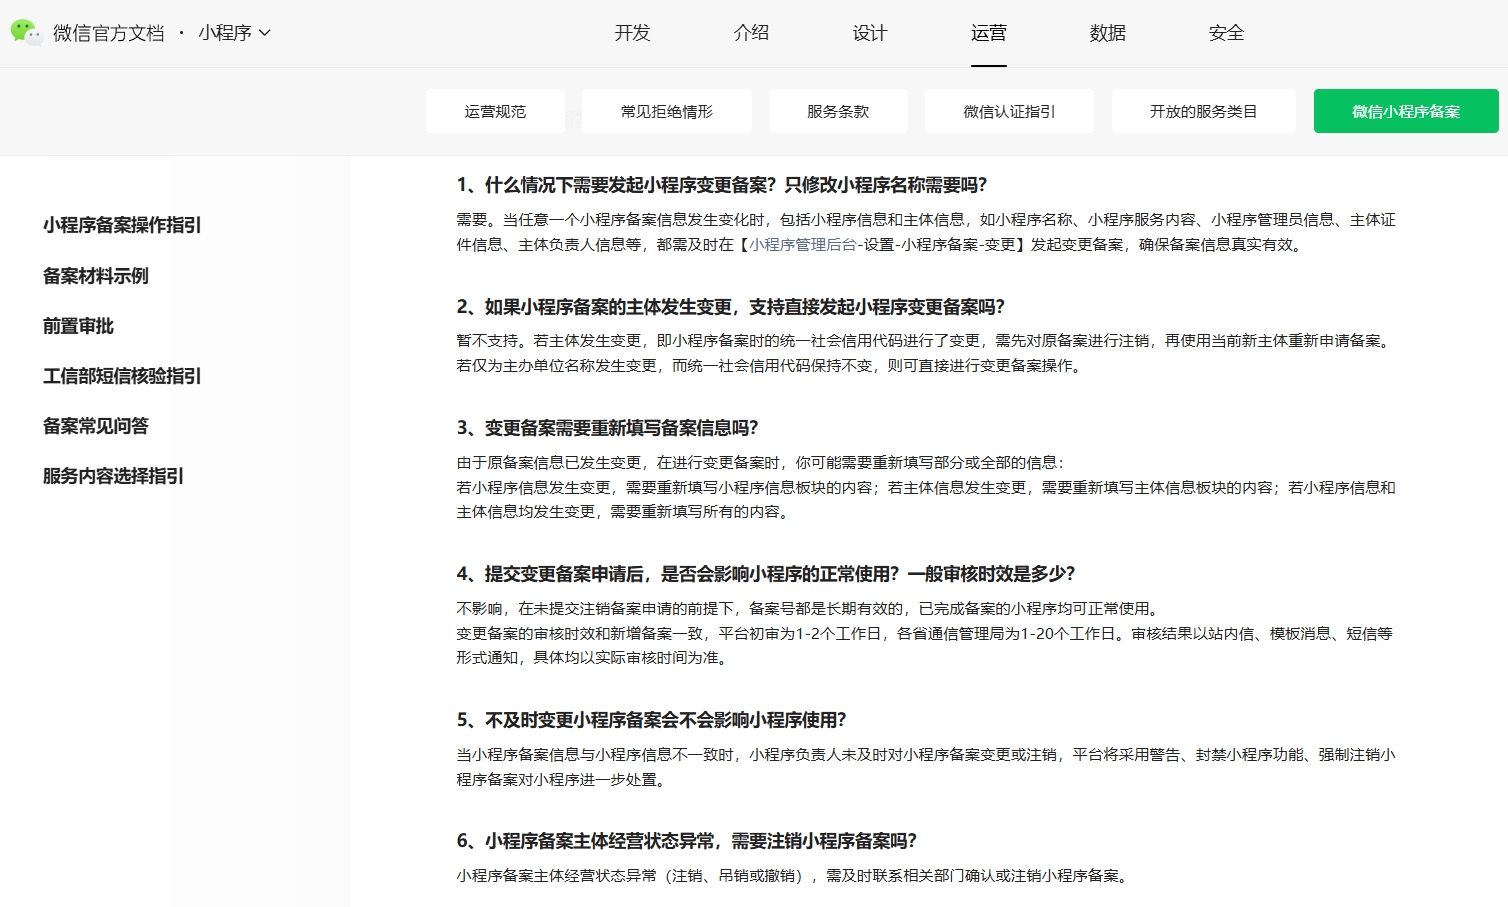The height and width of the screenshot is (907, 1508).
Task: Follow the 小程序管理后台 hyperlink
Action: [803, 245]
